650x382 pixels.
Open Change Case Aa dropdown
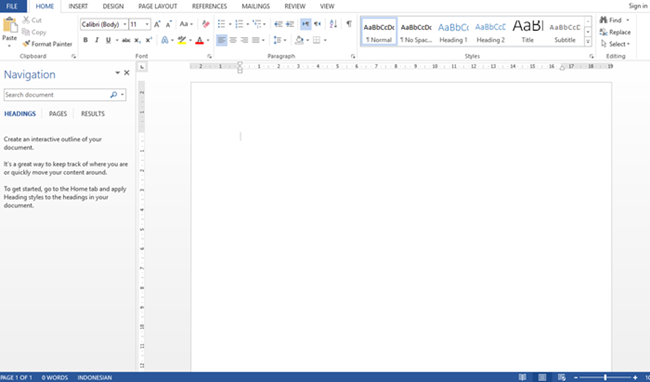point(186,24)
